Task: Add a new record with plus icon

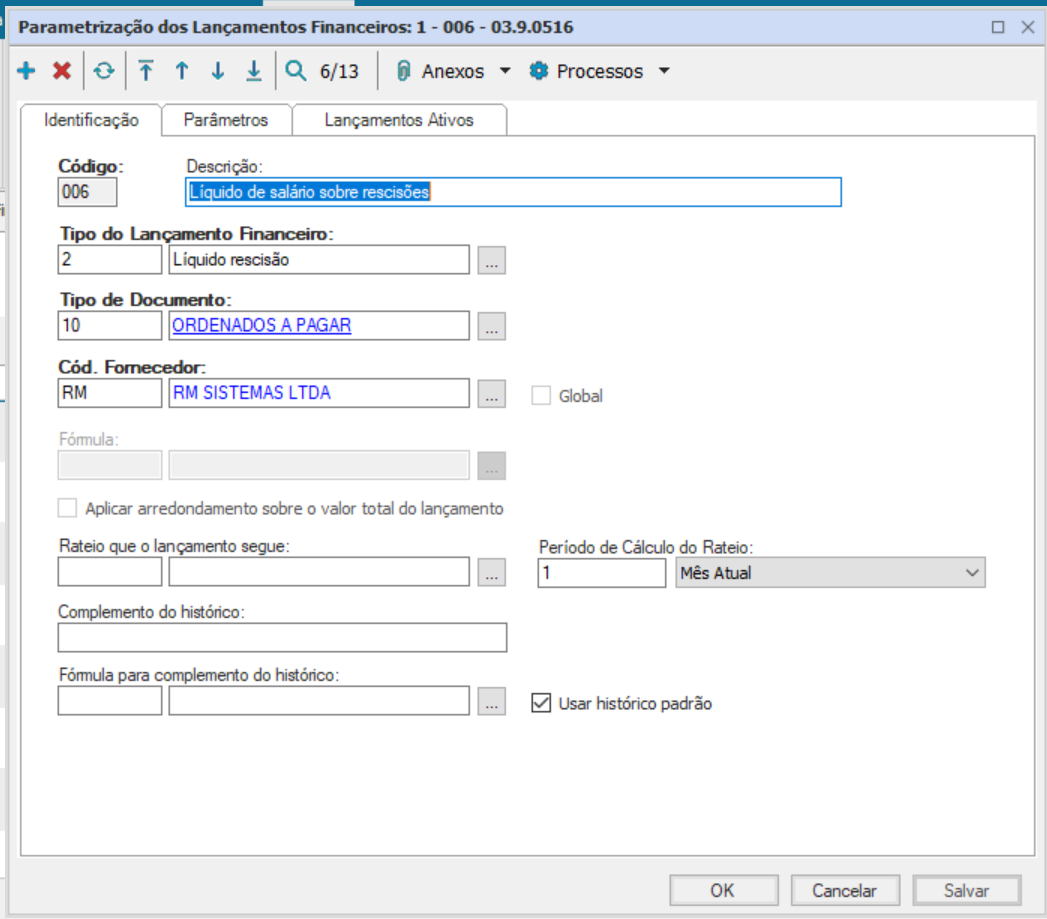Action: [x=26, y=70]
